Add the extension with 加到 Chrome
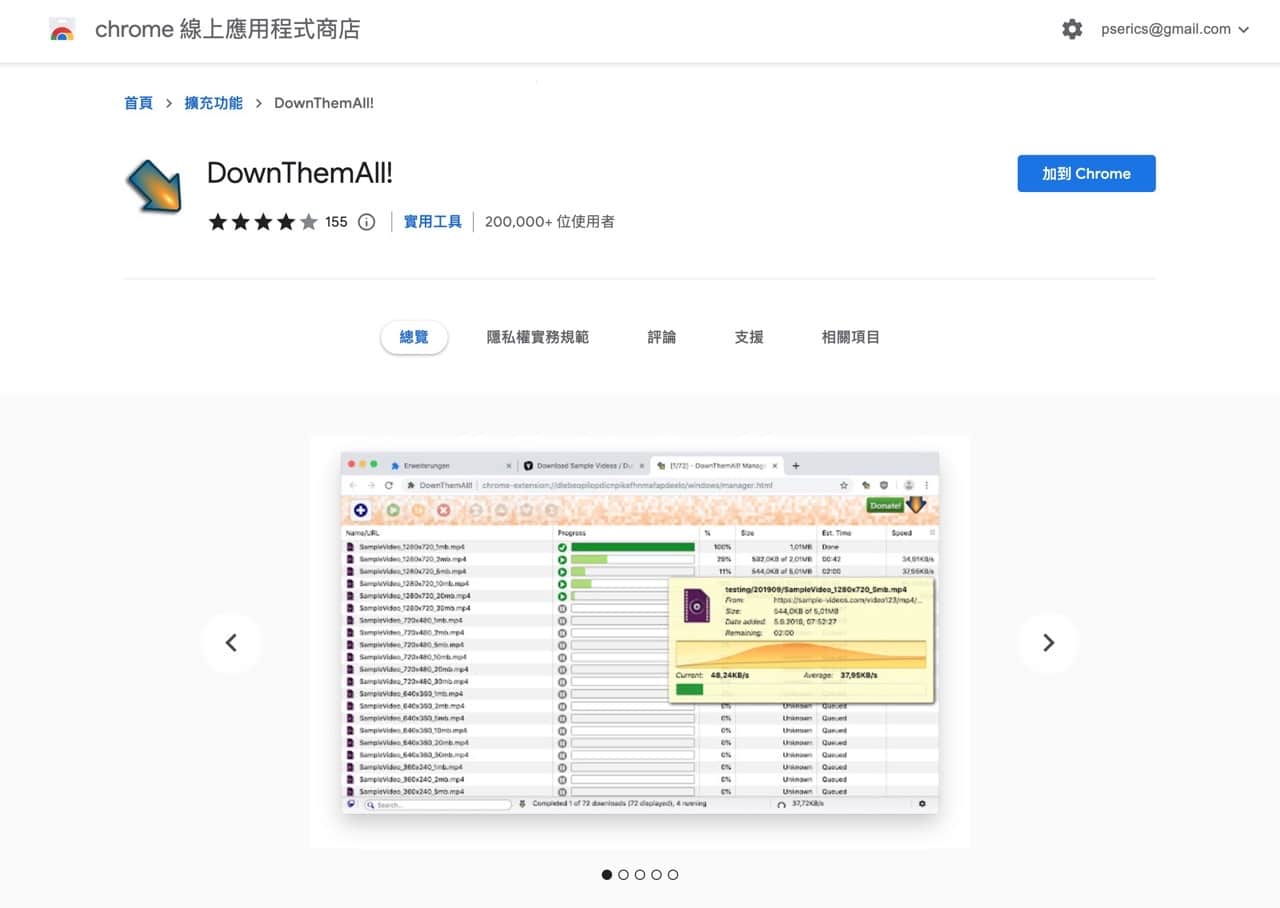1280x908 pixels. 1087,173
